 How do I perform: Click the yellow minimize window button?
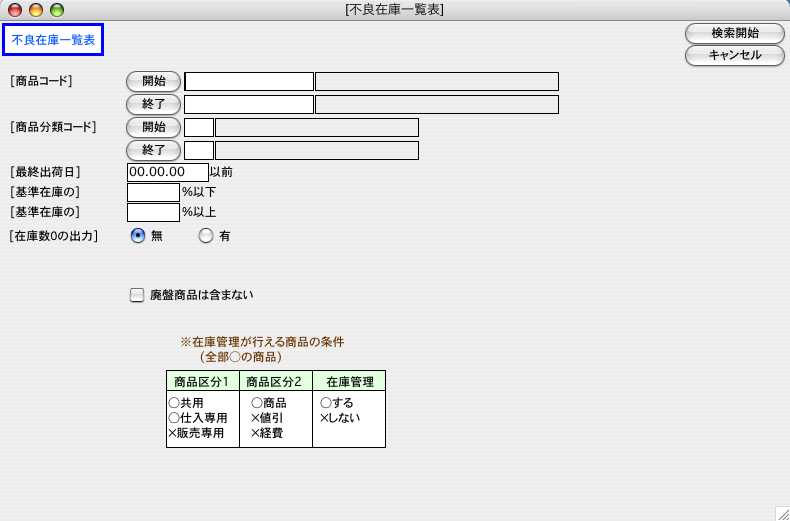[x=36, y=10]
